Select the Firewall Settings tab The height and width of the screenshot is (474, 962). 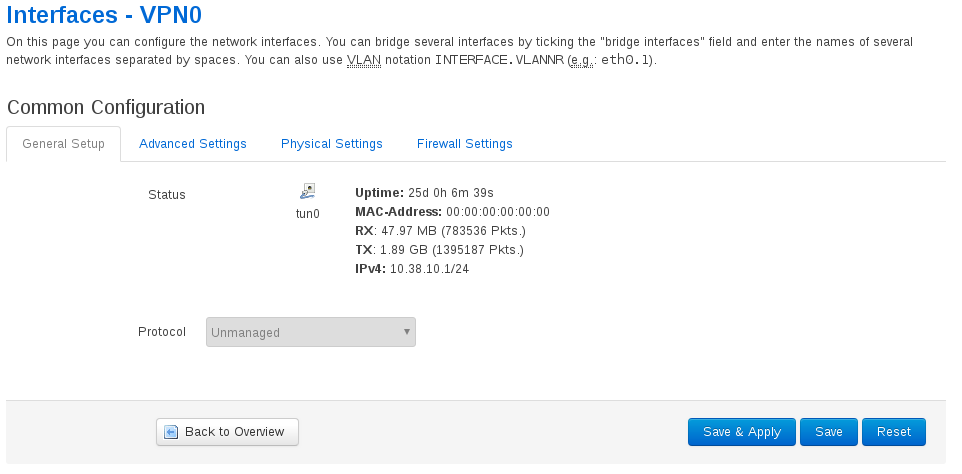pos(464,144)
